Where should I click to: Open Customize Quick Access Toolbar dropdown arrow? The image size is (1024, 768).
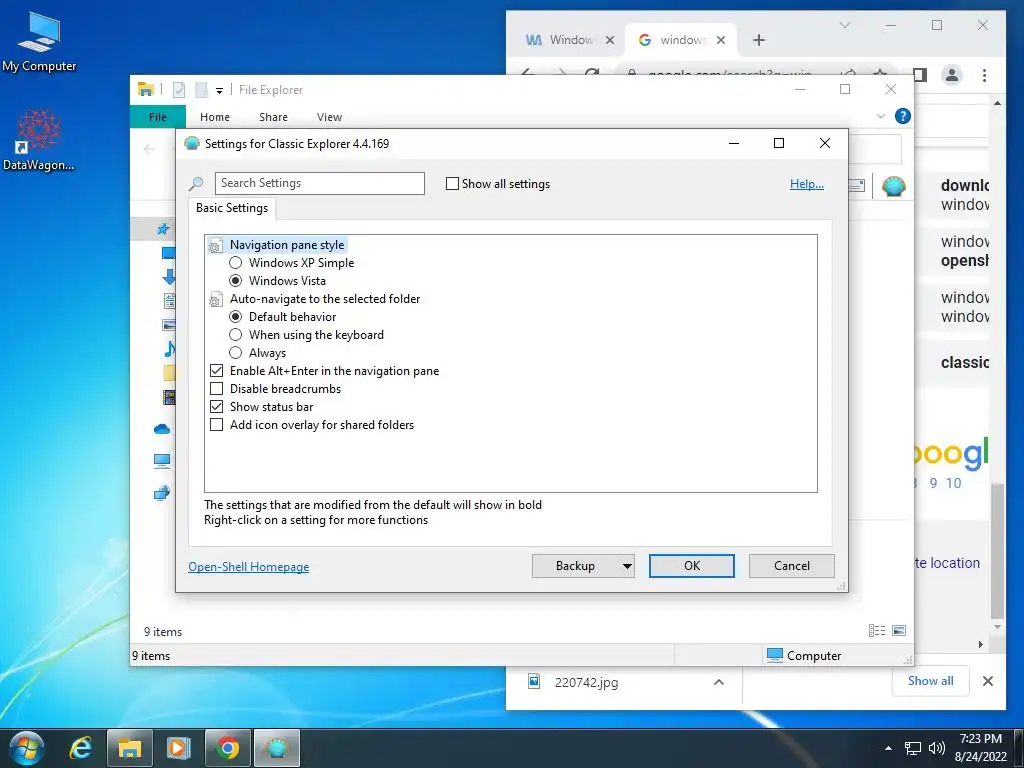point(219,90)
